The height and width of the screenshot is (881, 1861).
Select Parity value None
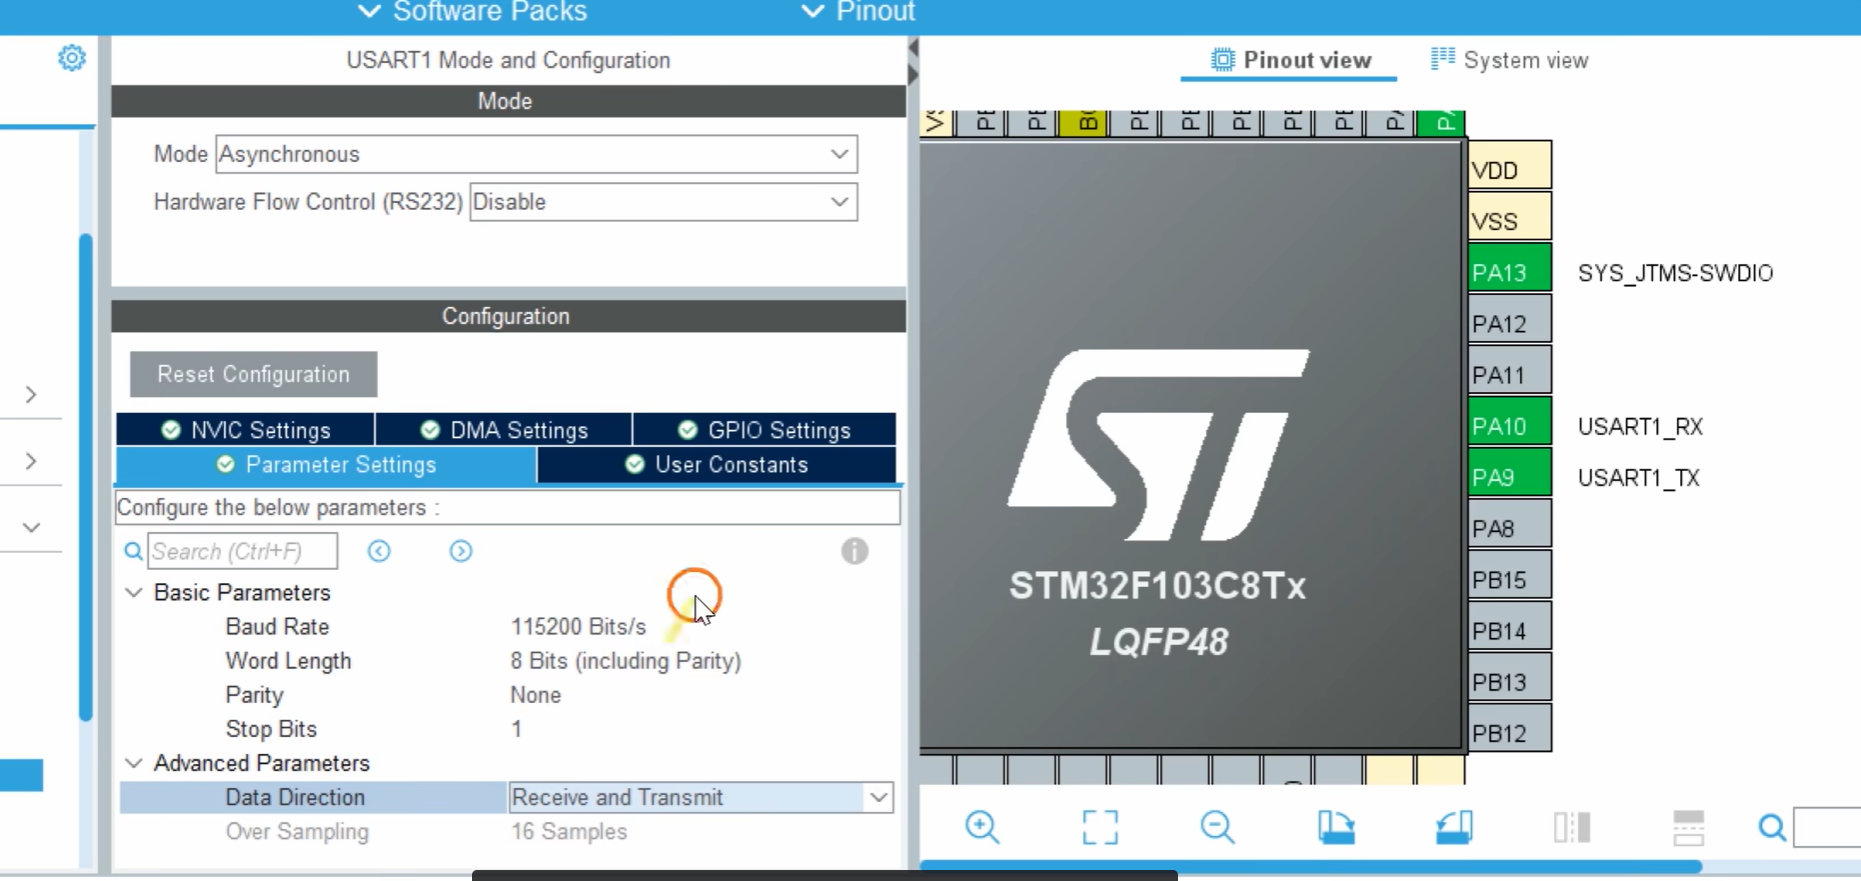pyautogui.click(x=536, y=695)
